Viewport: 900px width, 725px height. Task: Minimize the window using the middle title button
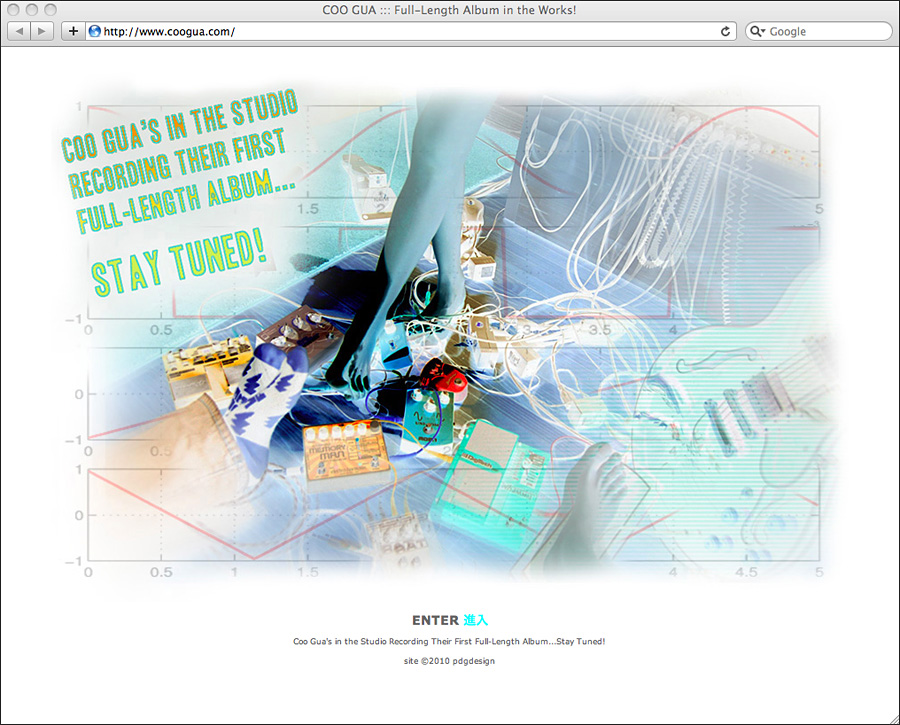[x=32, y=10]
